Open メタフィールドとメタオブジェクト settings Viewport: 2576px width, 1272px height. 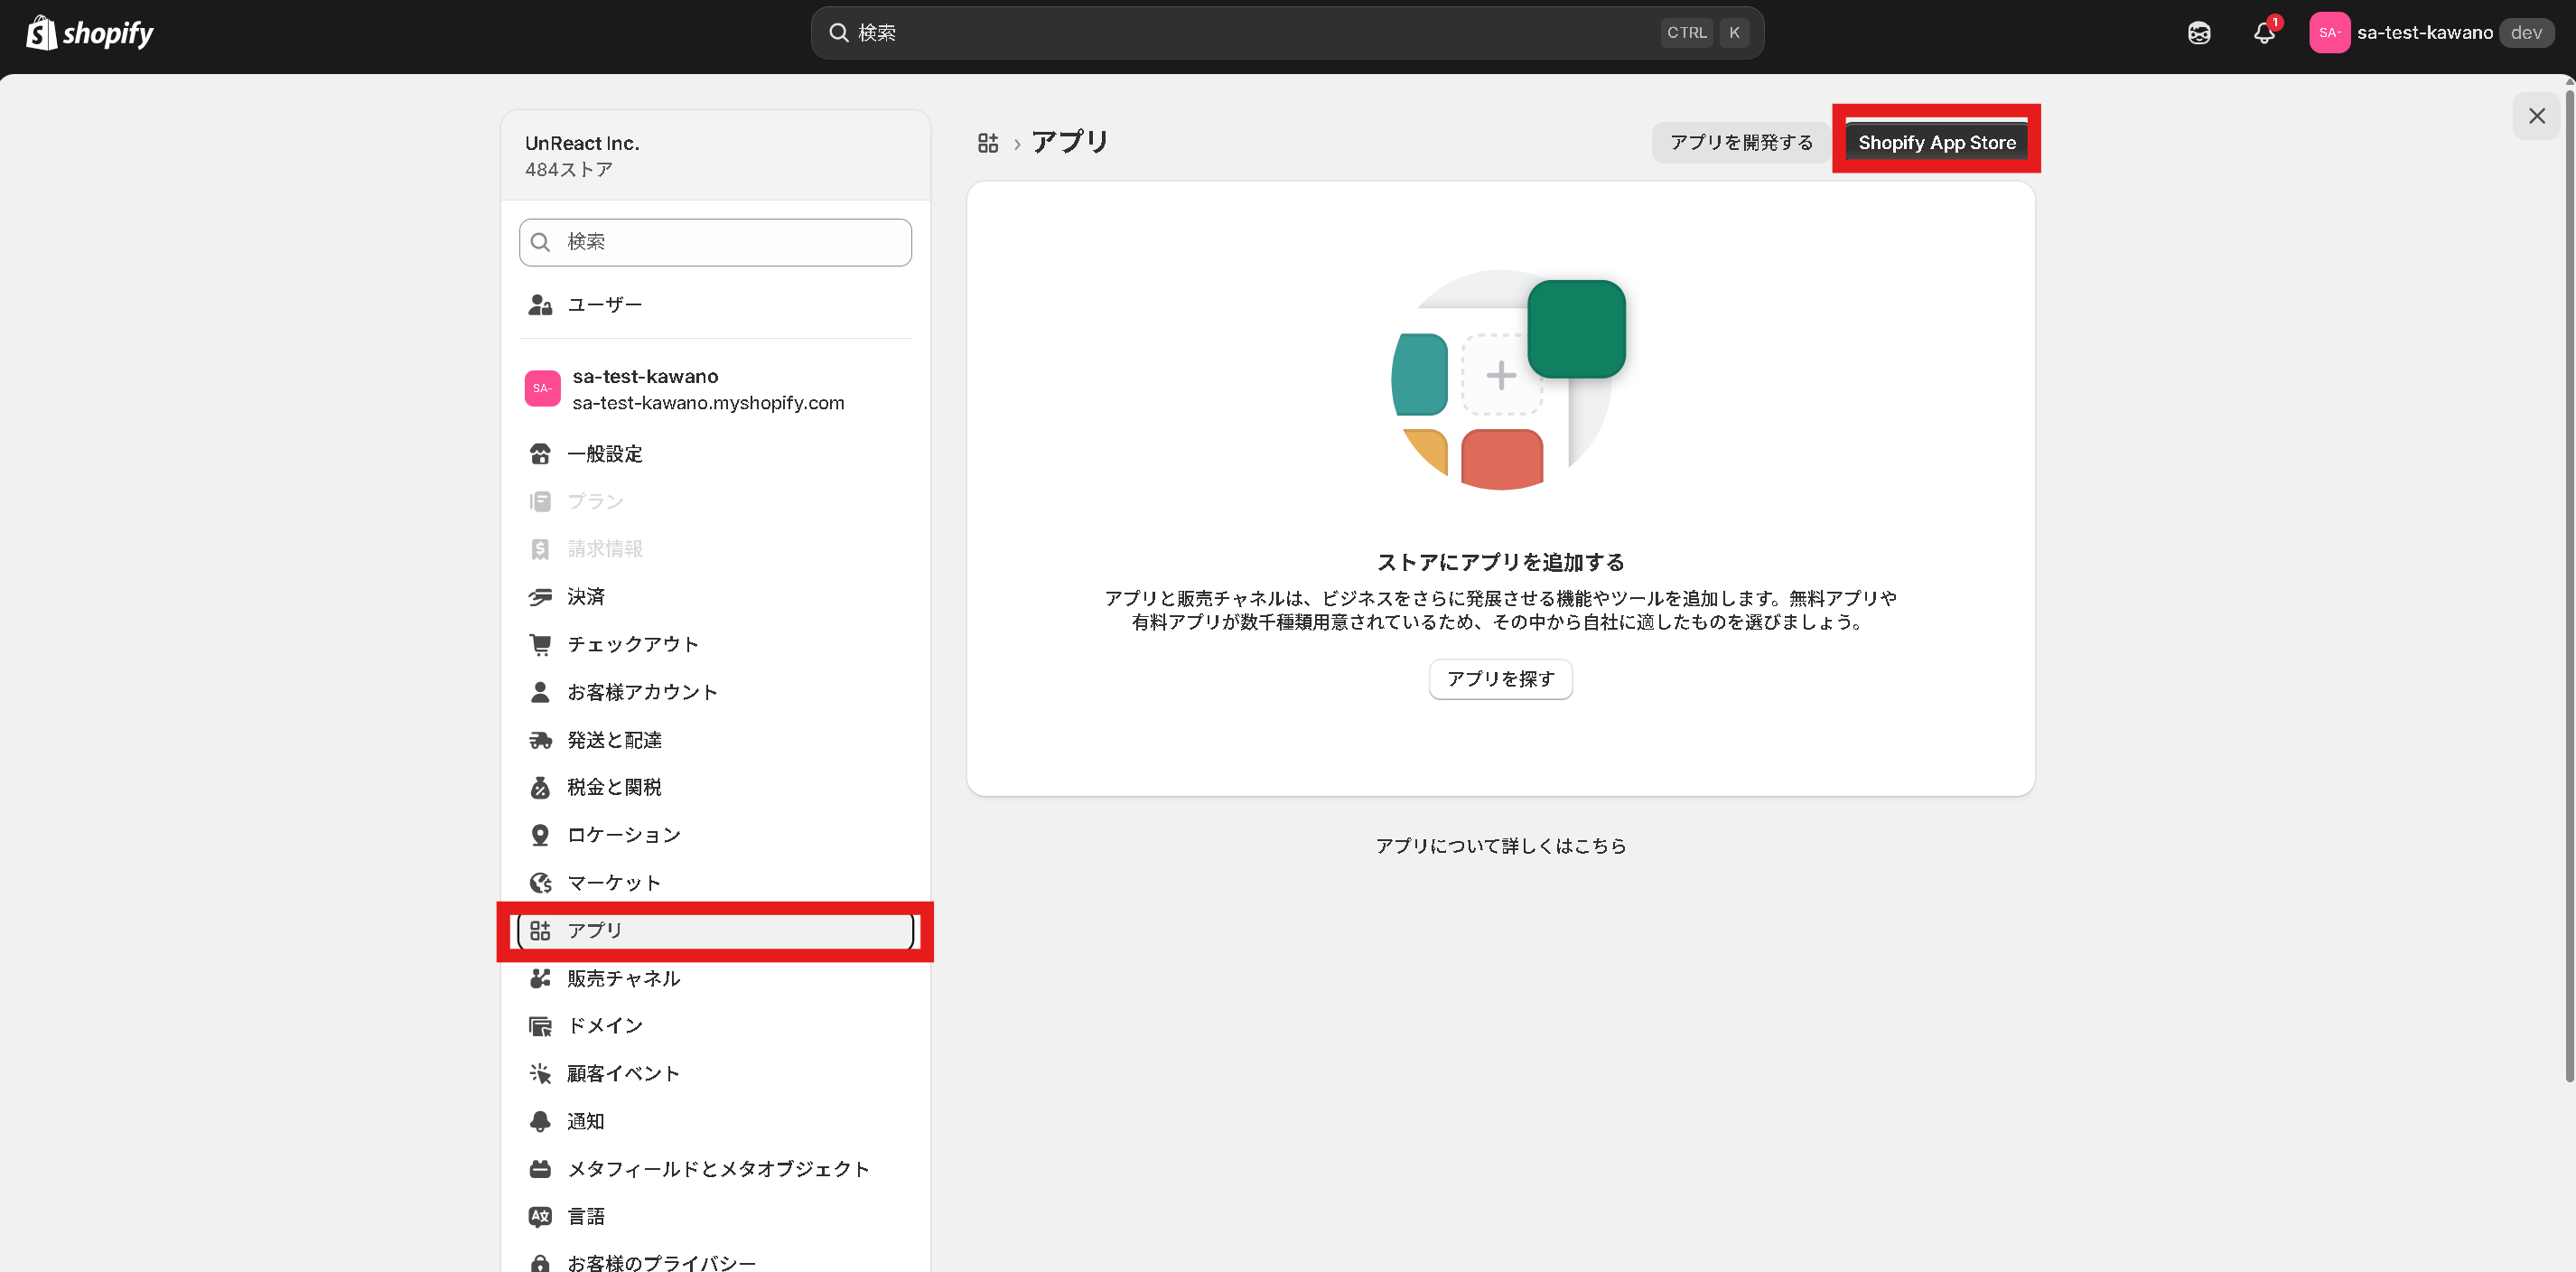coord(715,1169)
